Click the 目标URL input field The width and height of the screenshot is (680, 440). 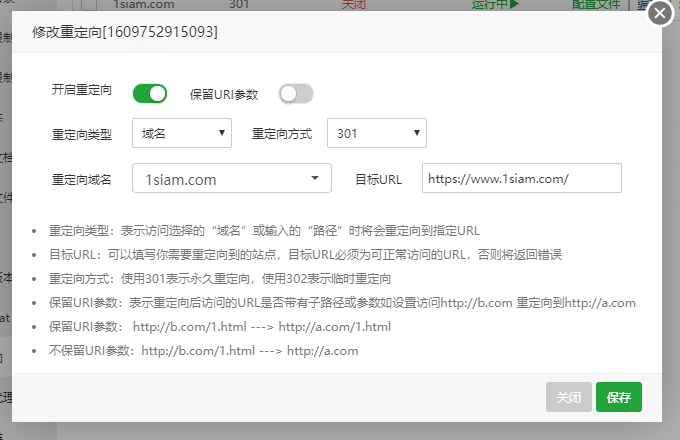[522, 178]
